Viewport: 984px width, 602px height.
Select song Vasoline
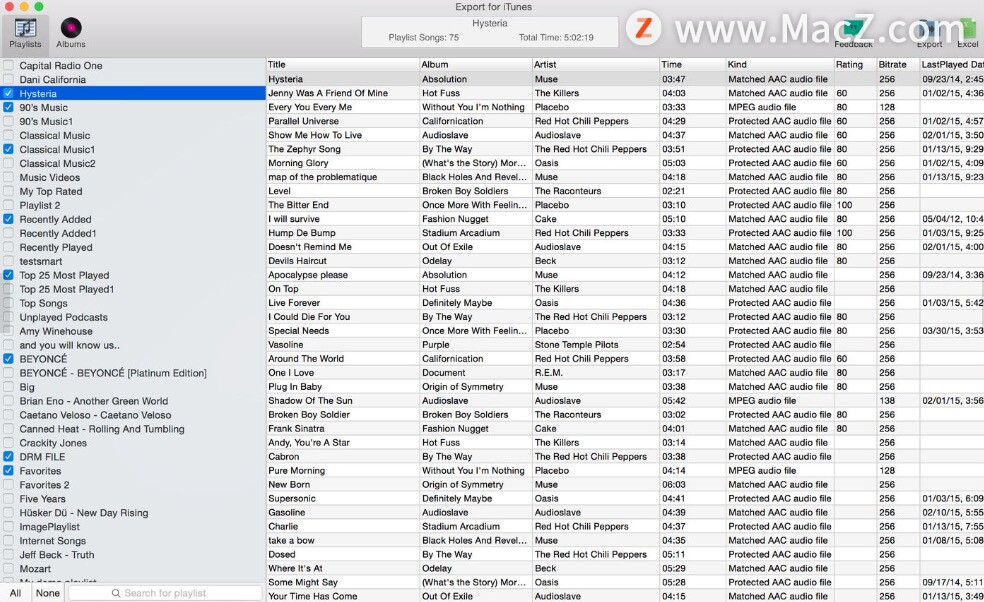(286, 345)
